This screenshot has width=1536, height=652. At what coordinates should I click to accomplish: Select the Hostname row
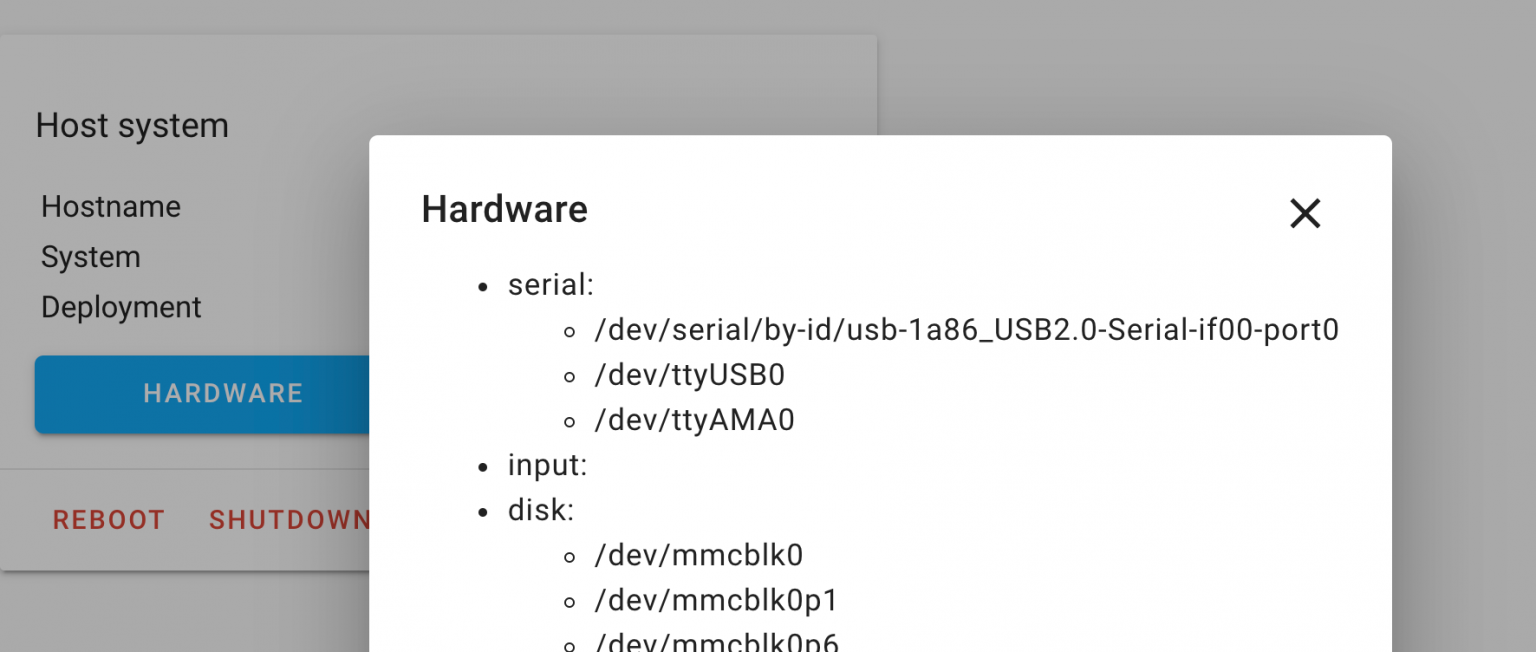click(111, 207)
